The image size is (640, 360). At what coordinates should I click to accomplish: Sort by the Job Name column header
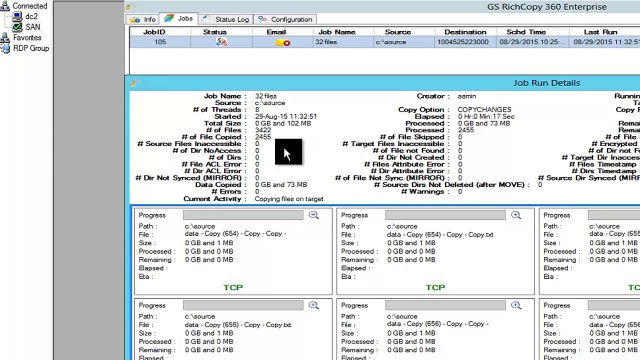coord(343,32)
